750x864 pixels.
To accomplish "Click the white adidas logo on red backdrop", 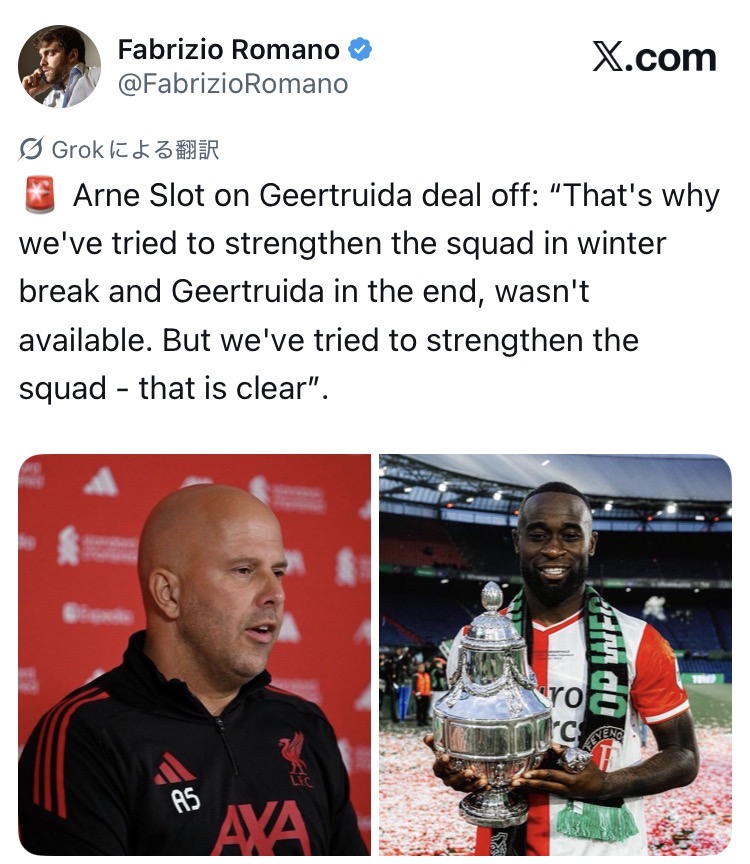I will pyautogui.click(x=101, y=482).
